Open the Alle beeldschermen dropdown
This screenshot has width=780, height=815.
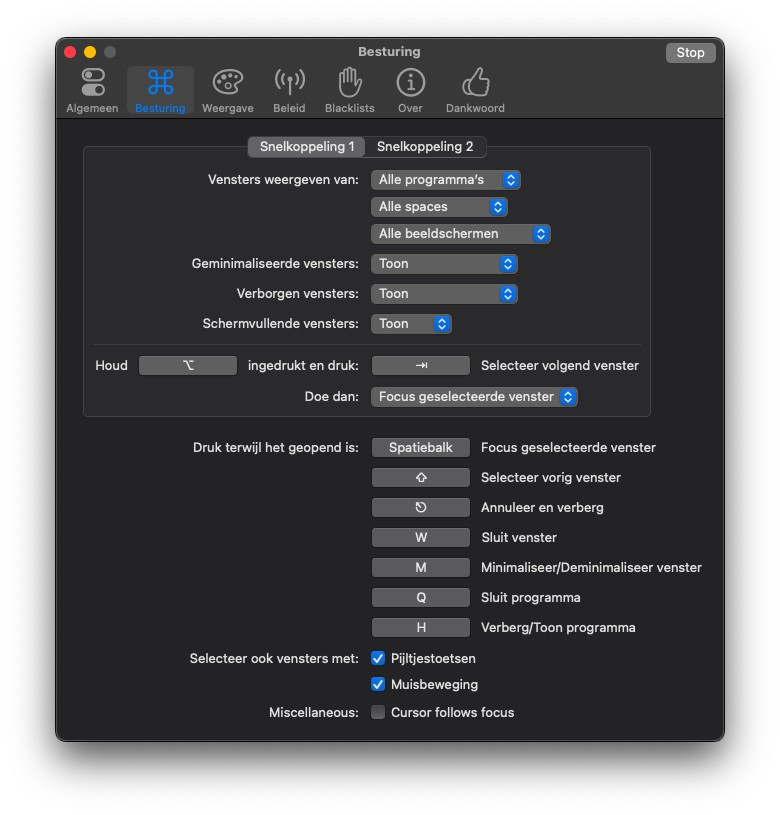[x=460, y=234]
